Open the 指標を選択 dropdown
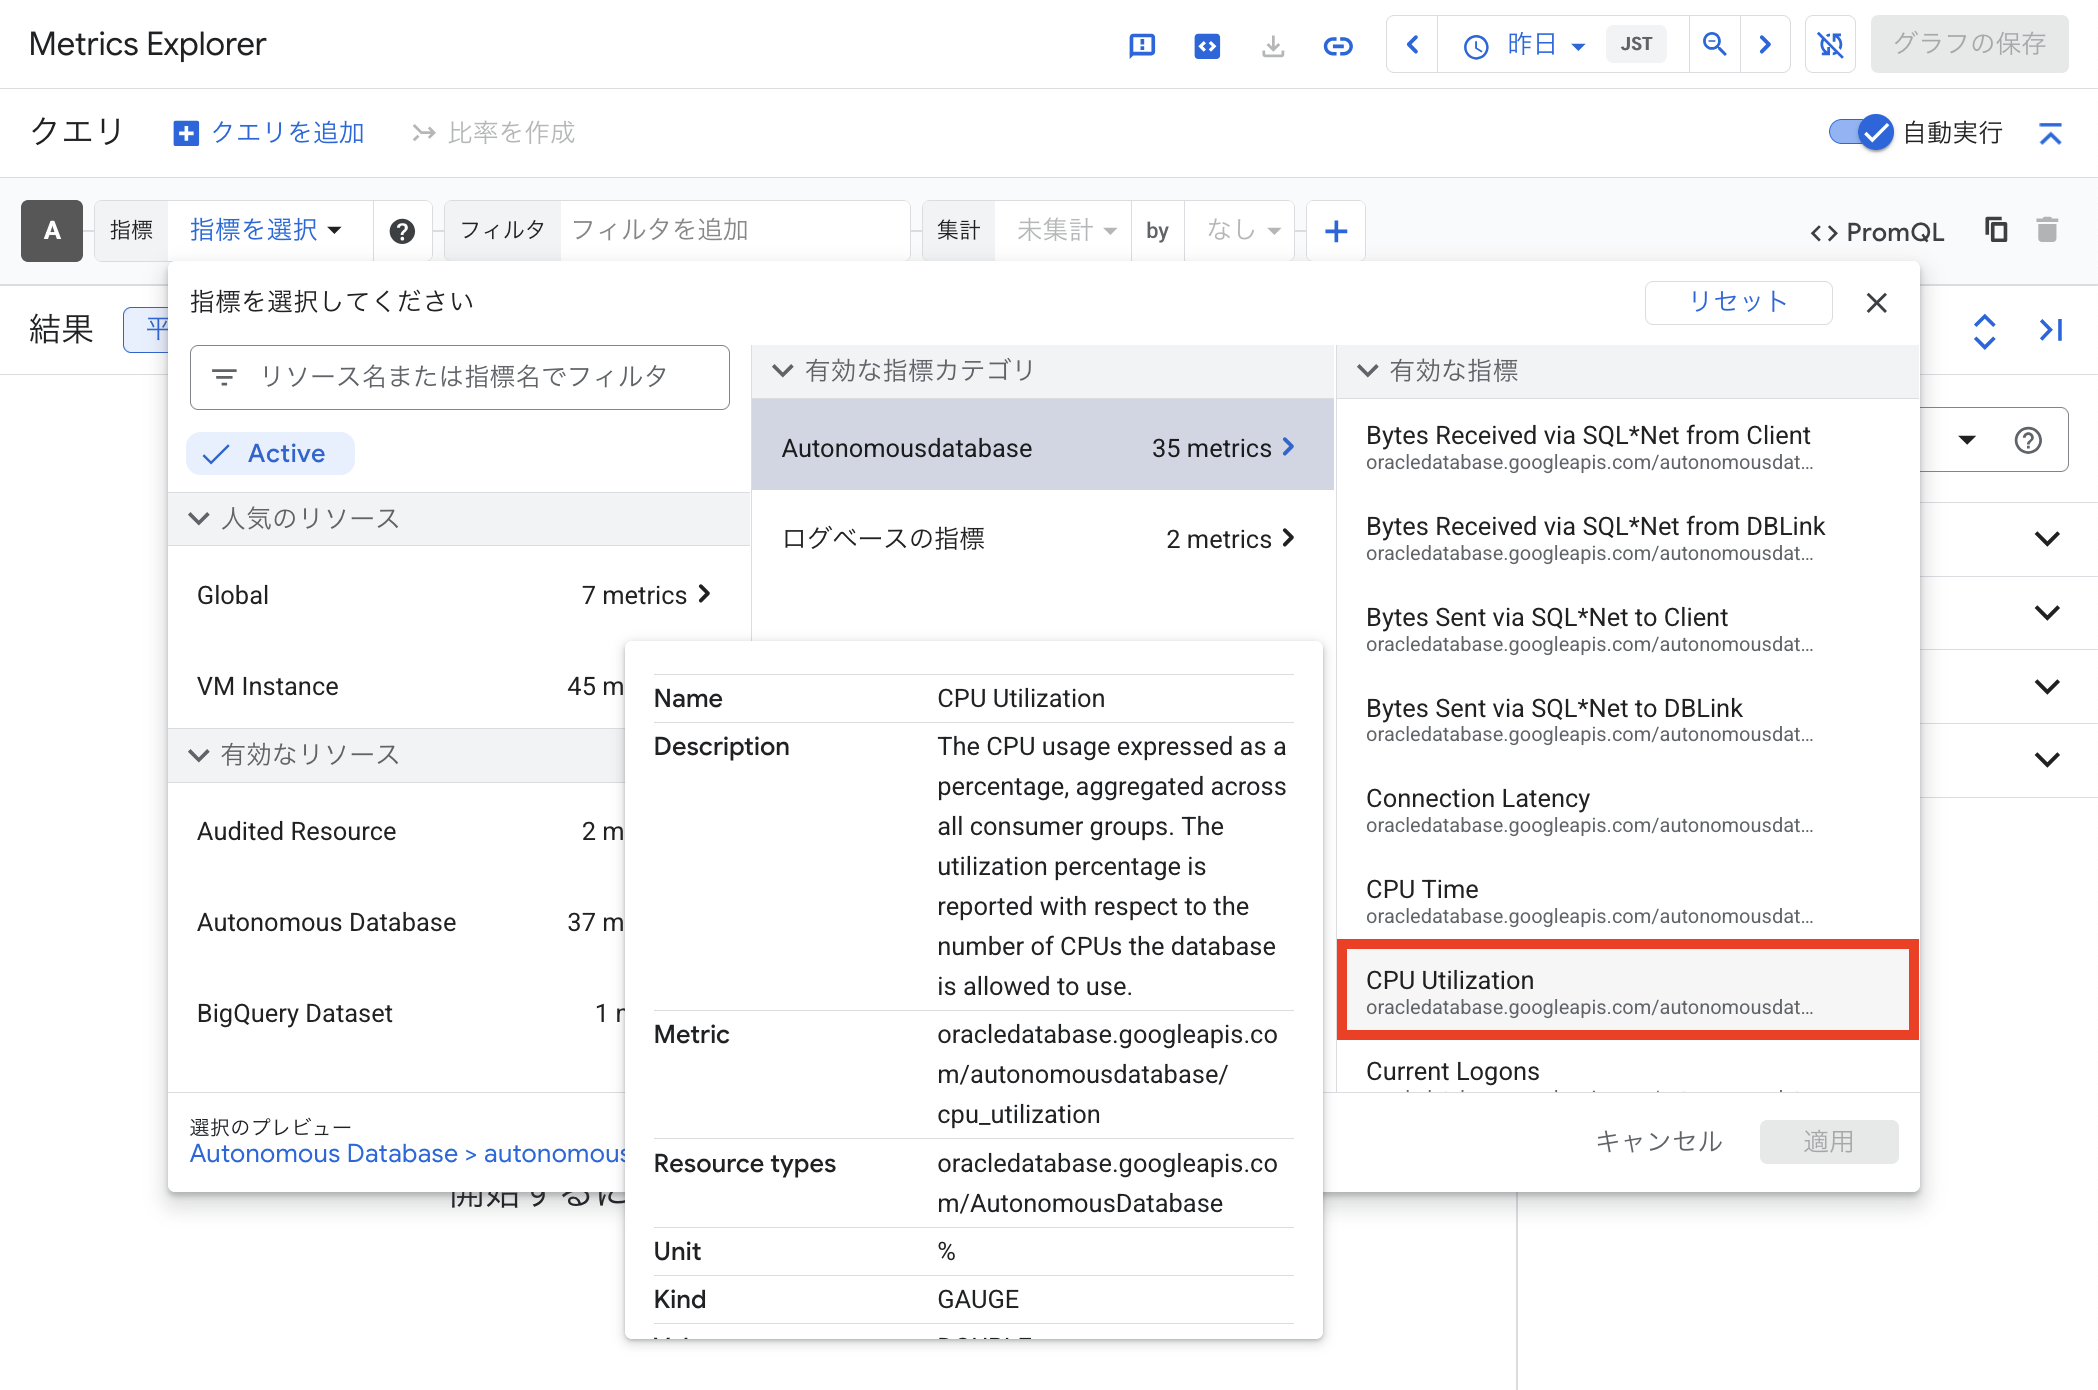The width and height of the screenshot is (2098, 1390). (266, 230)
